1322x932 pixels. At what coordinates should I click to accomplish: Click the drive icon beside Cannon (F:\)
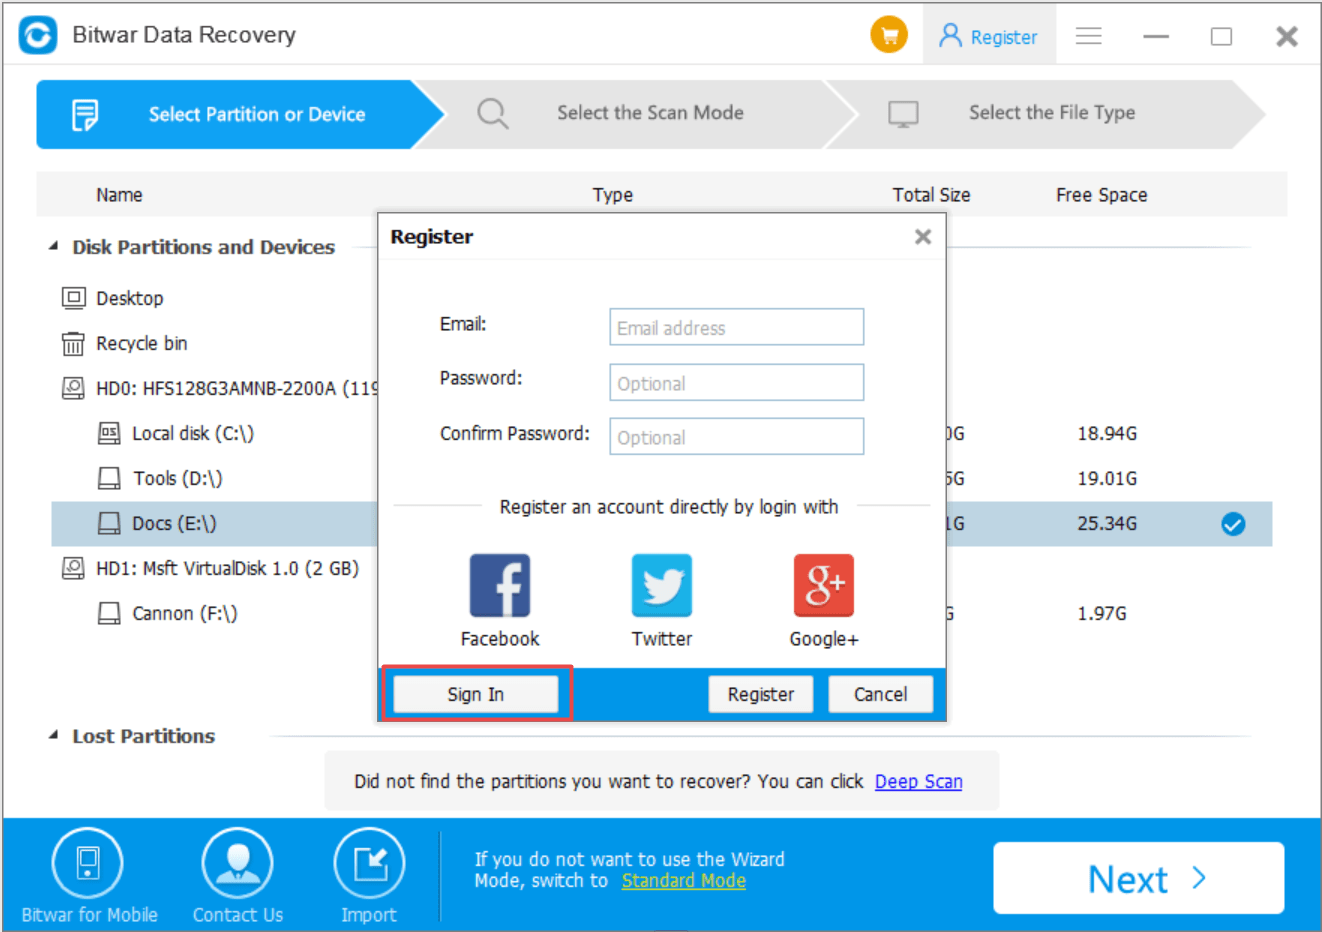(x=109, y=613)
